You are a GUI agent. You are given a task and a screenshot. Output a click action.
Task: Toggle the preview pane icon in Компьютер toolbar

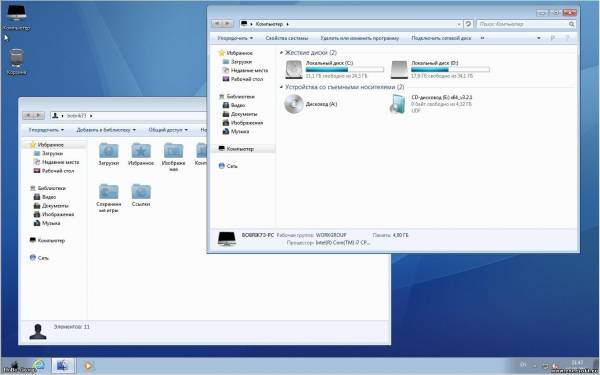point(553,38)
